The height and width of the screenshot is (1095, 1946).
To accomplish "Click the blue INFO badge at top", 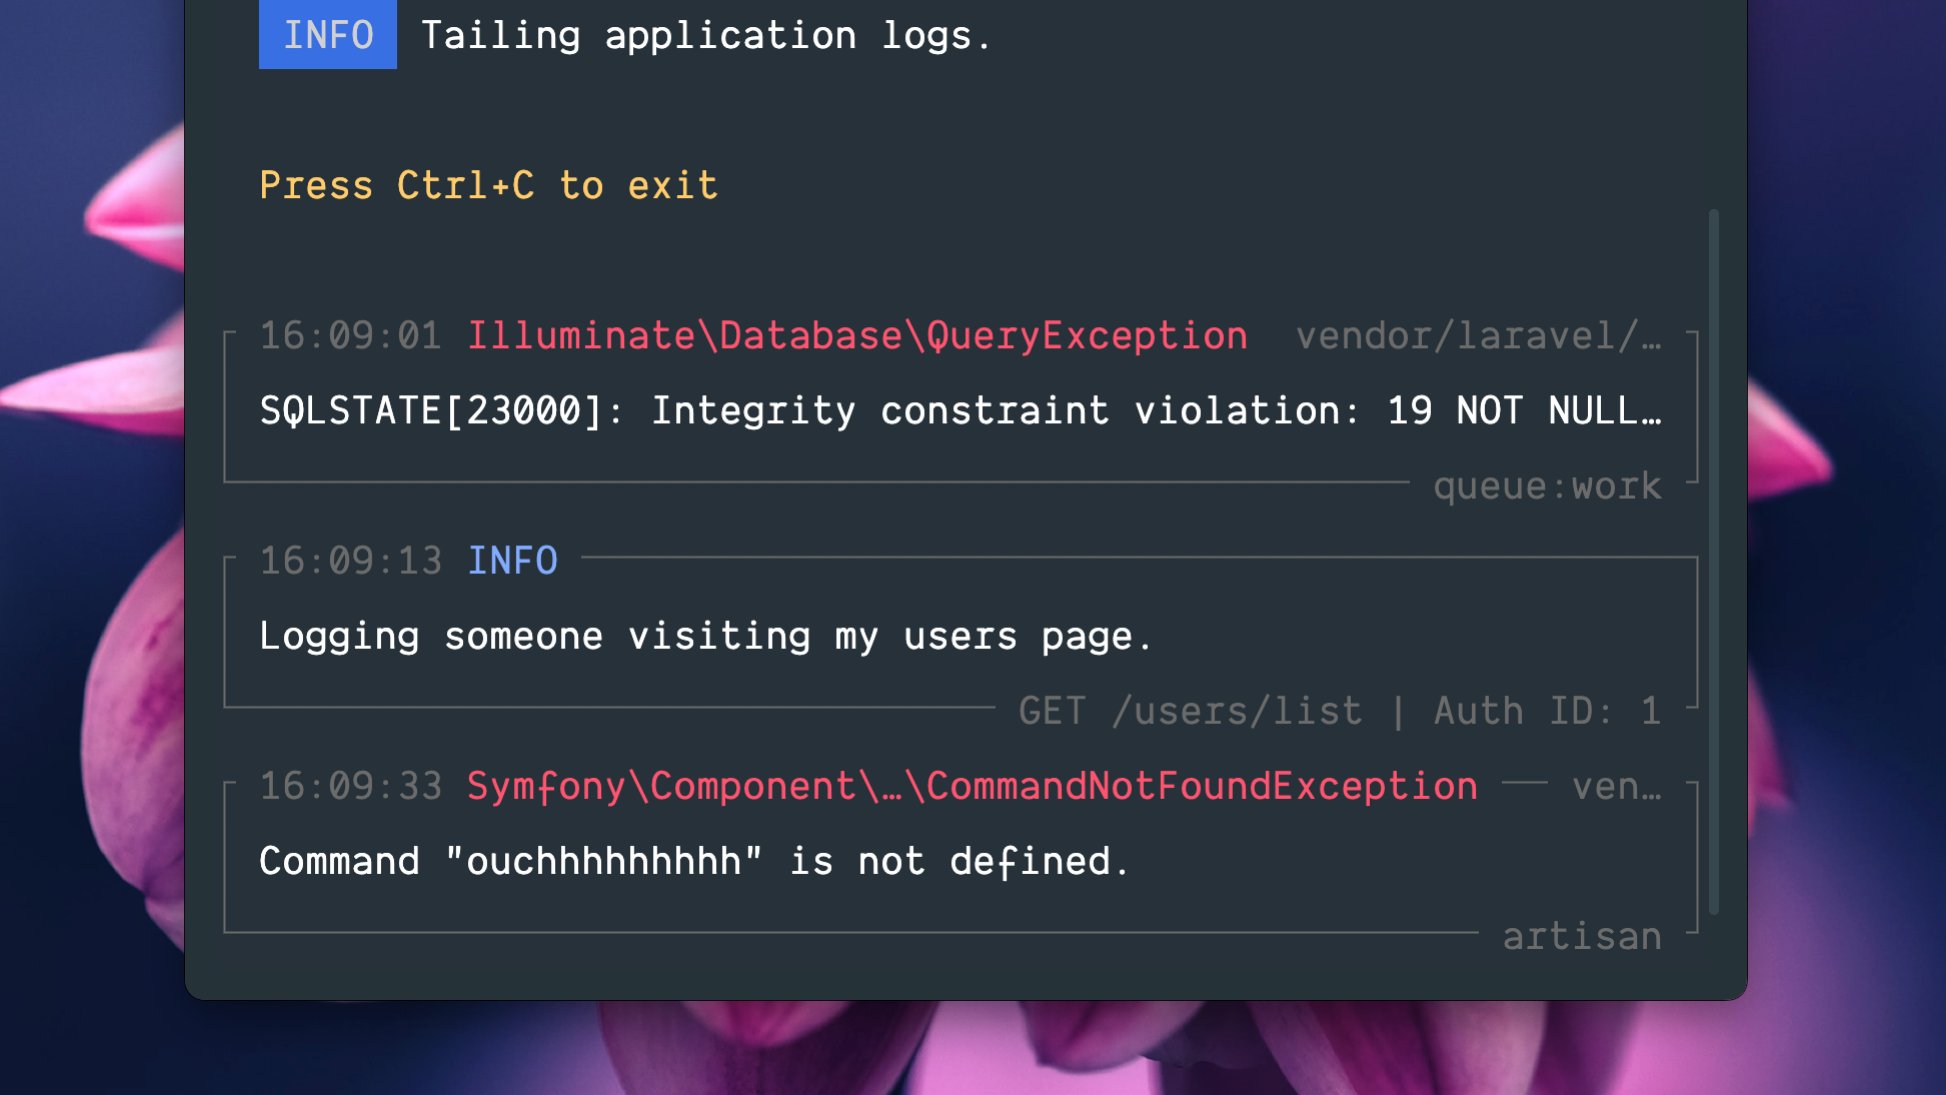I will (327, 35).
